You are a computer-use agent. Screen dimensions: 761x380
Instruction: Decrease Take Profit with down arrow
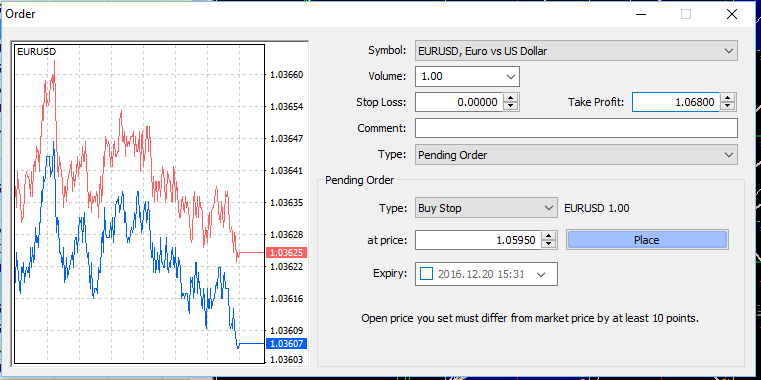point(728,106)
